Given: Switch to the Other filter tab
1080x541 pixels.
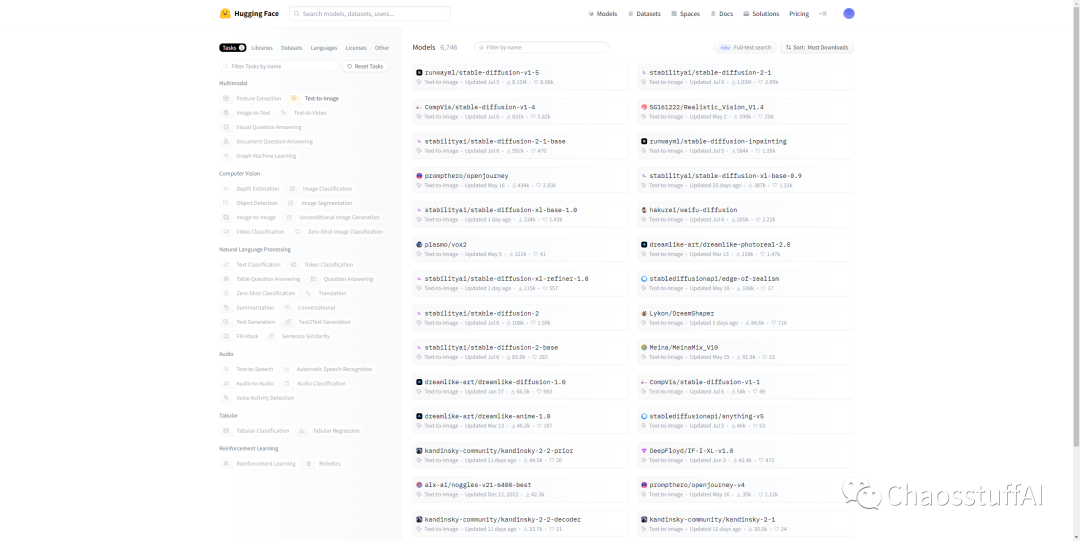Looking at the screenshot, I should [x=382, y=48].
